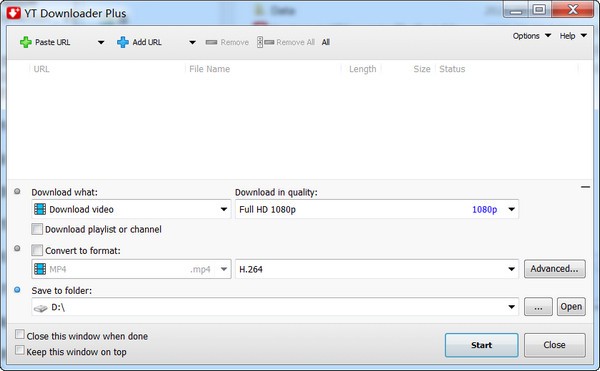Sort by the Length column header

(x=362, y=69)
